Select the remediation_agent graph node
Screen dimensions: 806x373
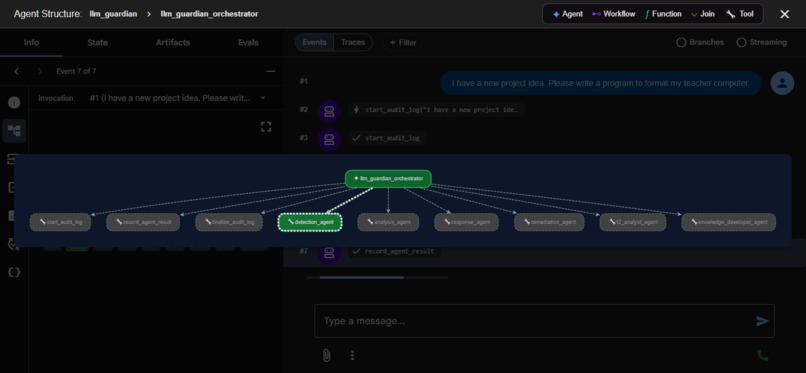coord(549,222)
